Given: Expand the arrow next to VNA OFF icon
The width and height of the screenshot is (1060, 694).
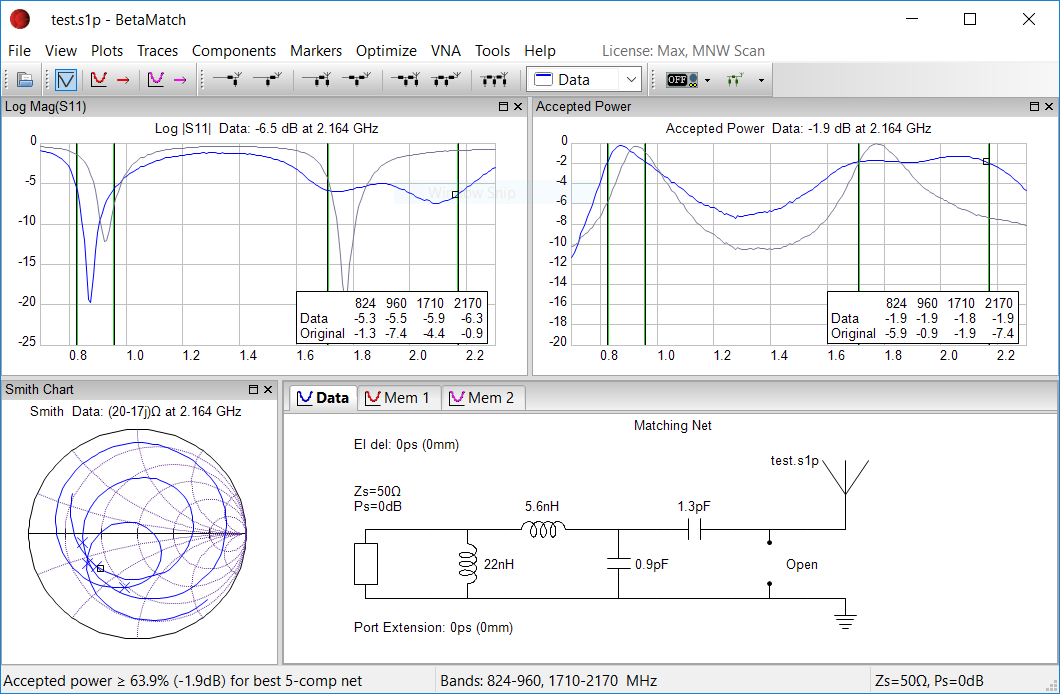Looking at the screenshot, I should click(x=707, y=80).
